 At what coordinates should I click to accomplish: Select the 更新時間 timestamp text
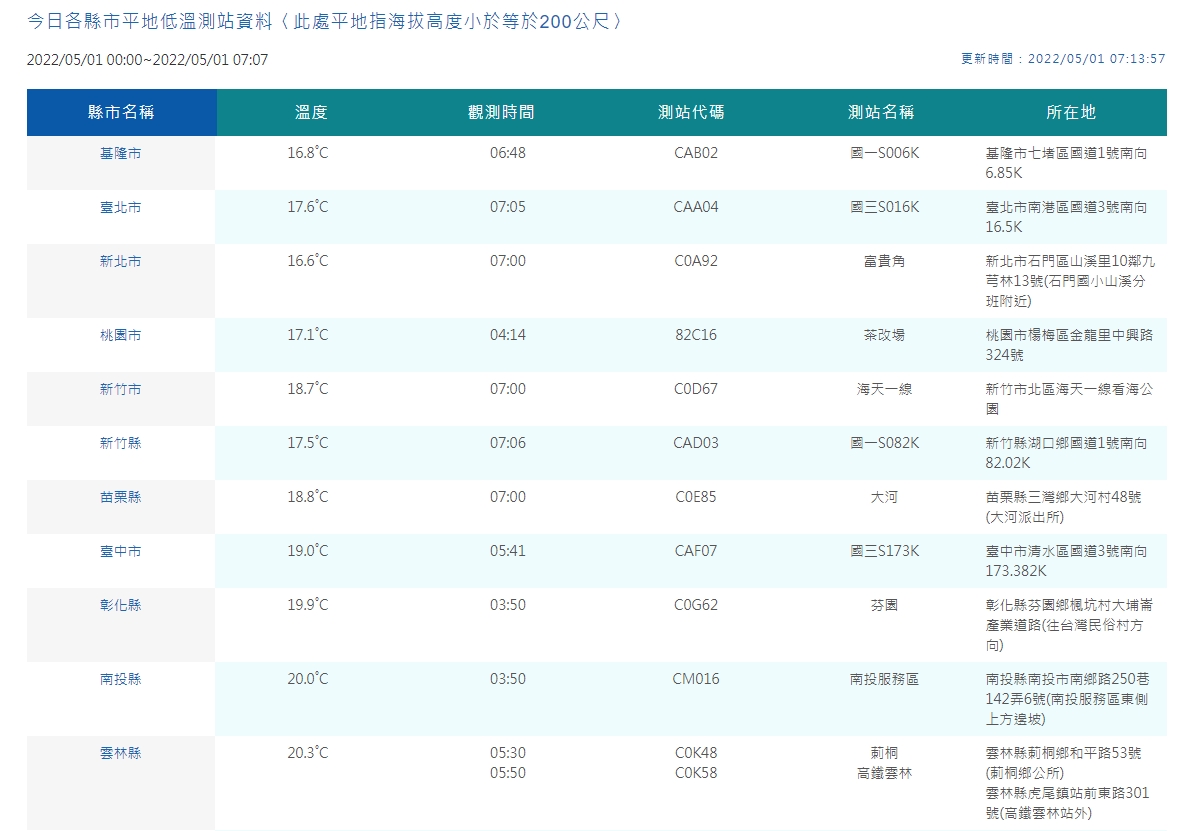pyautogui.click(x=1063, y=59)
